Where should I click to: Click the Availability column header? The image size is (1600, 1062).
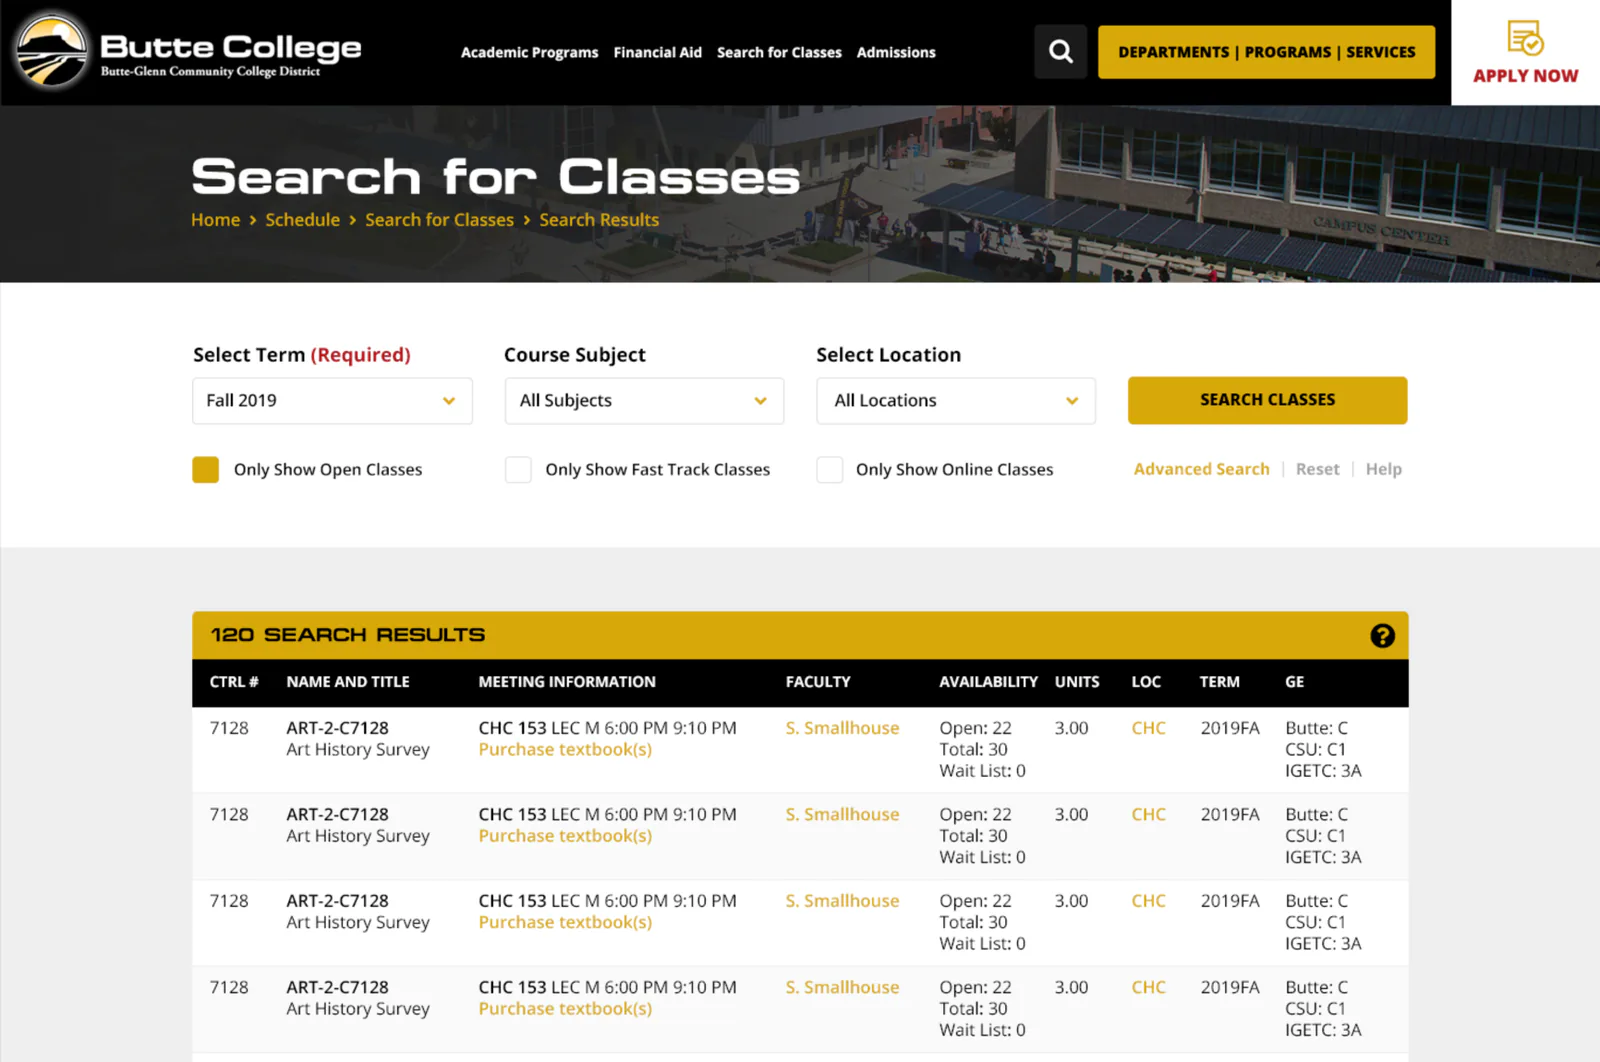pyautogui.click(x=988, y=682)
